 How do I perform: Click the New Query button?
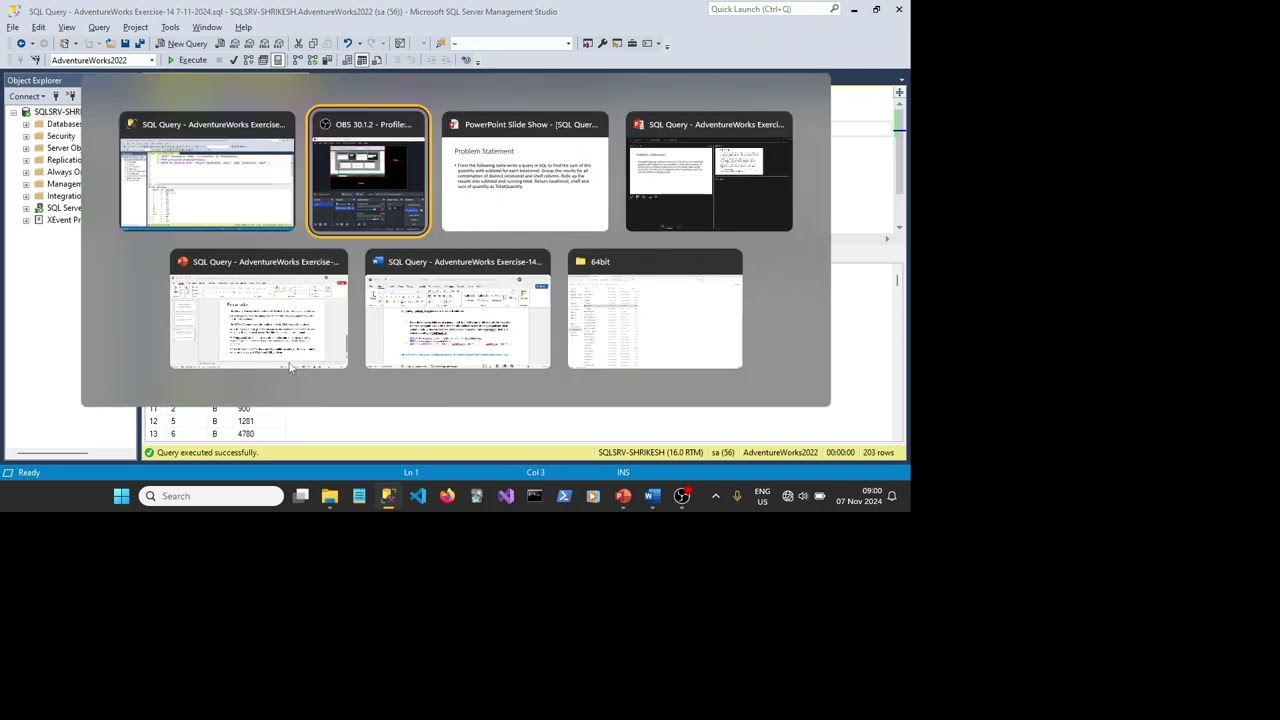click(x=181, y=44)
